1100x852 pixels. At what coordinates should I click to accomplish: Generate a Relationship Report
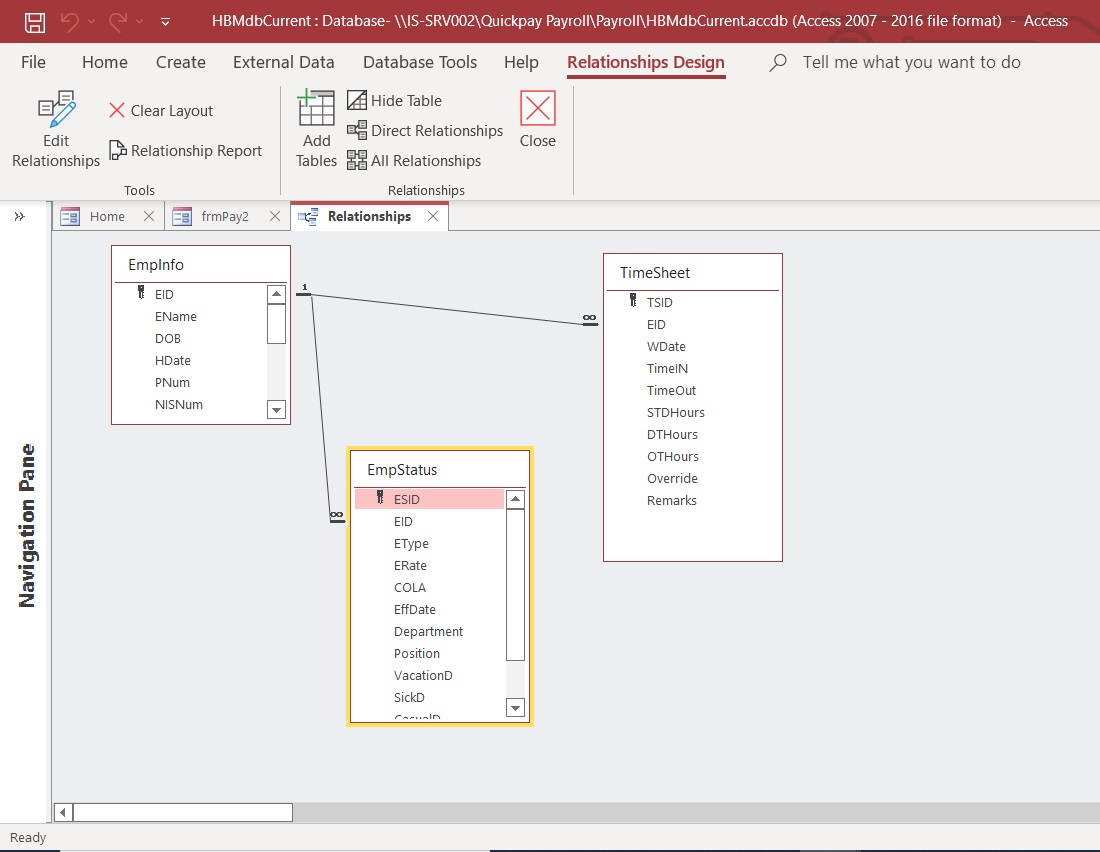point(185,151)
